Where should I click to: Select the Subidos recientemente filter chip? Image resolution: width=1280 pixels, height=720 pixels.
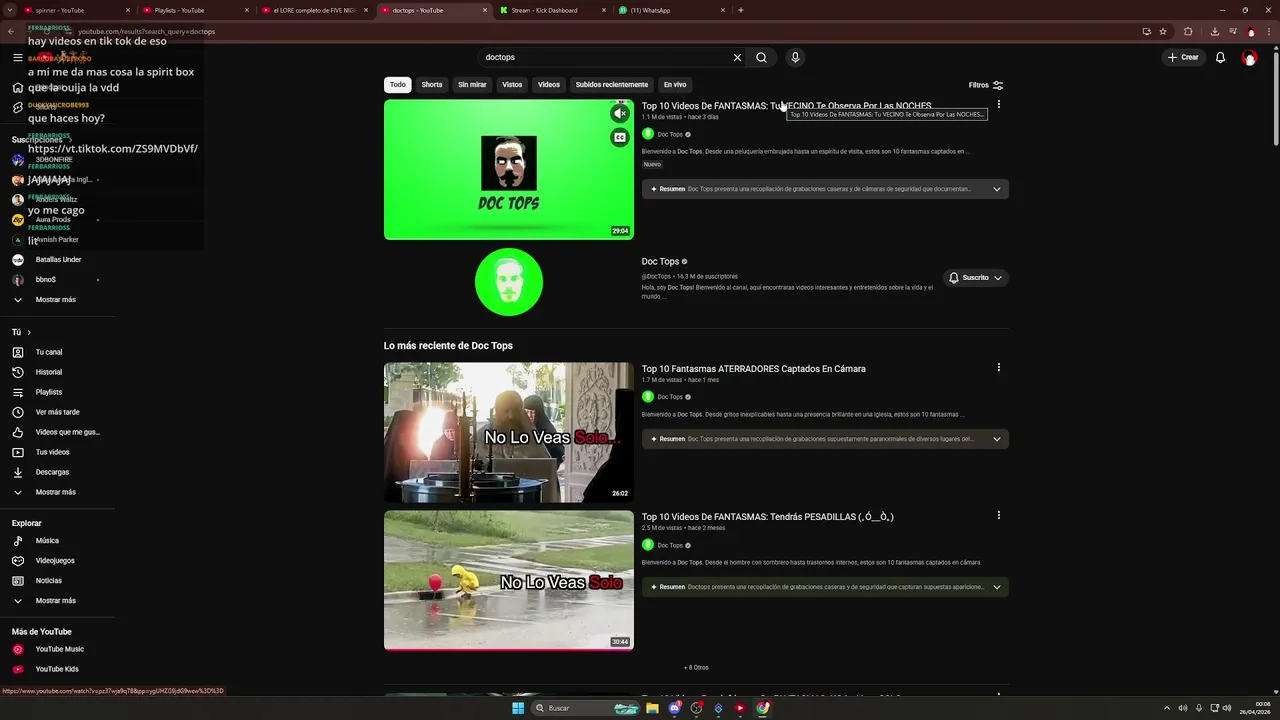click(612, 85)
